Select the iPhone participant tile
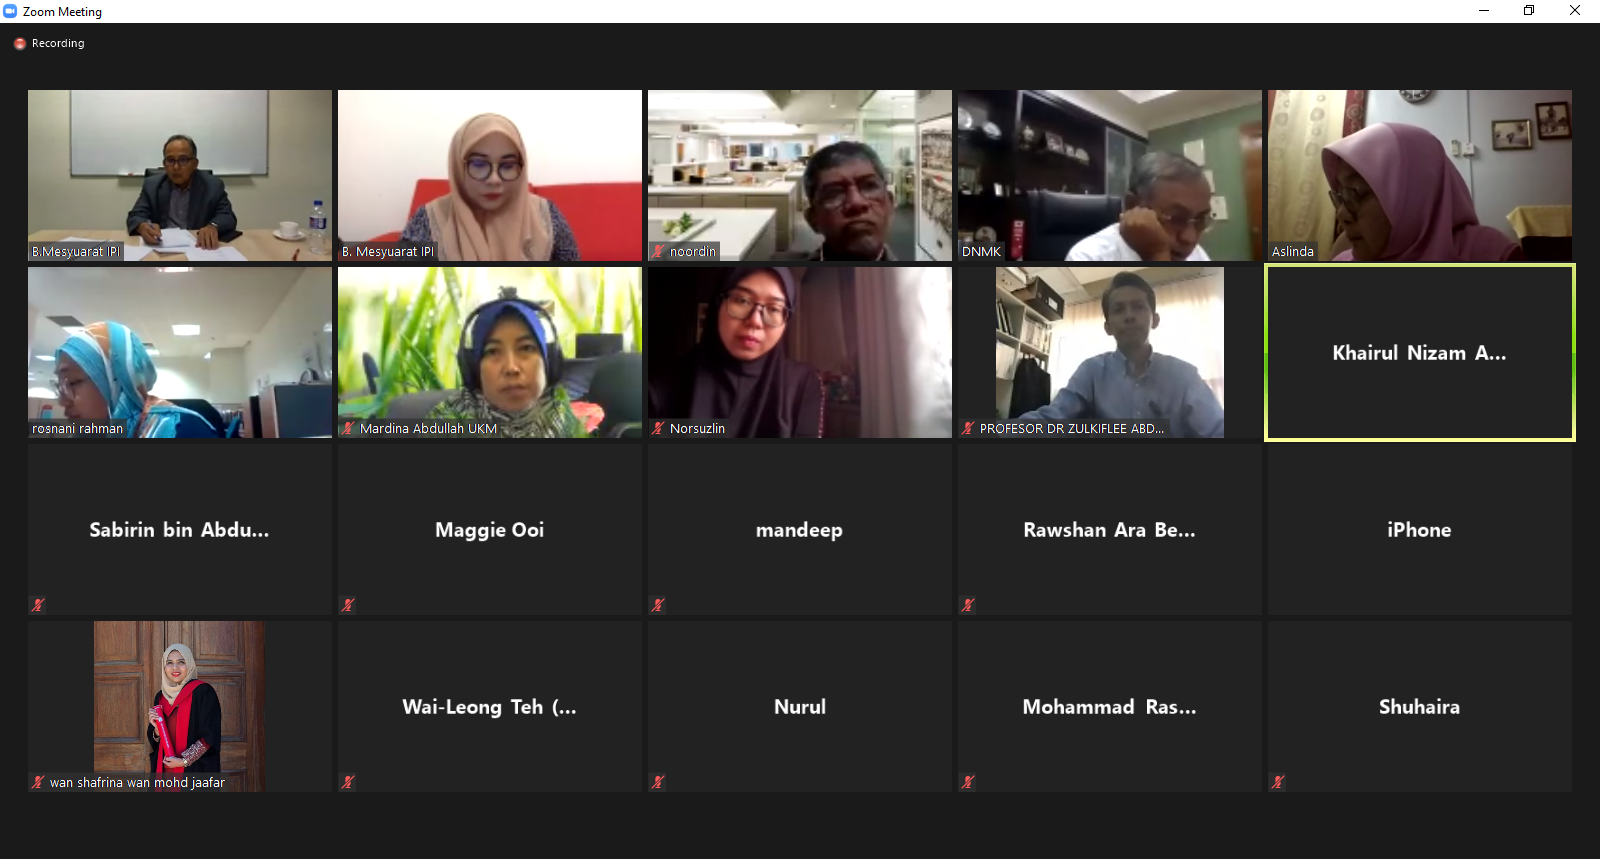1600x859 pixels. 1420,529
